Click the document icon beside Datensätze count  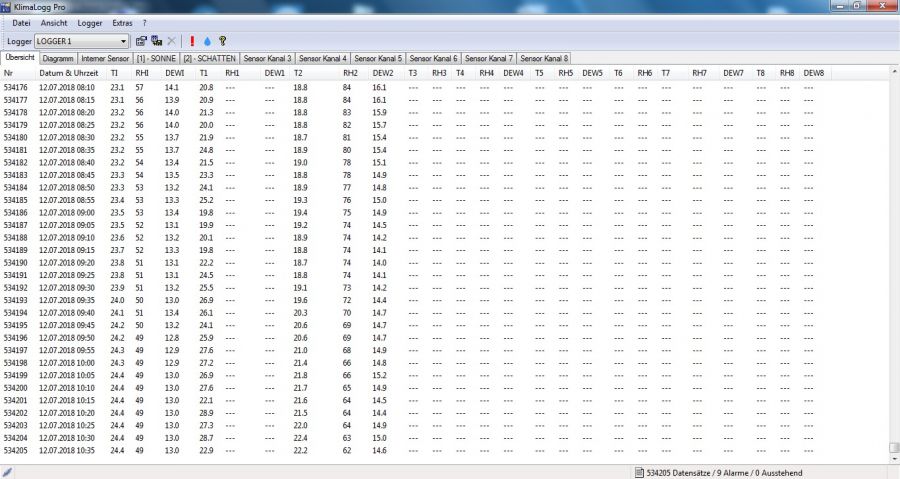[639, 472]
